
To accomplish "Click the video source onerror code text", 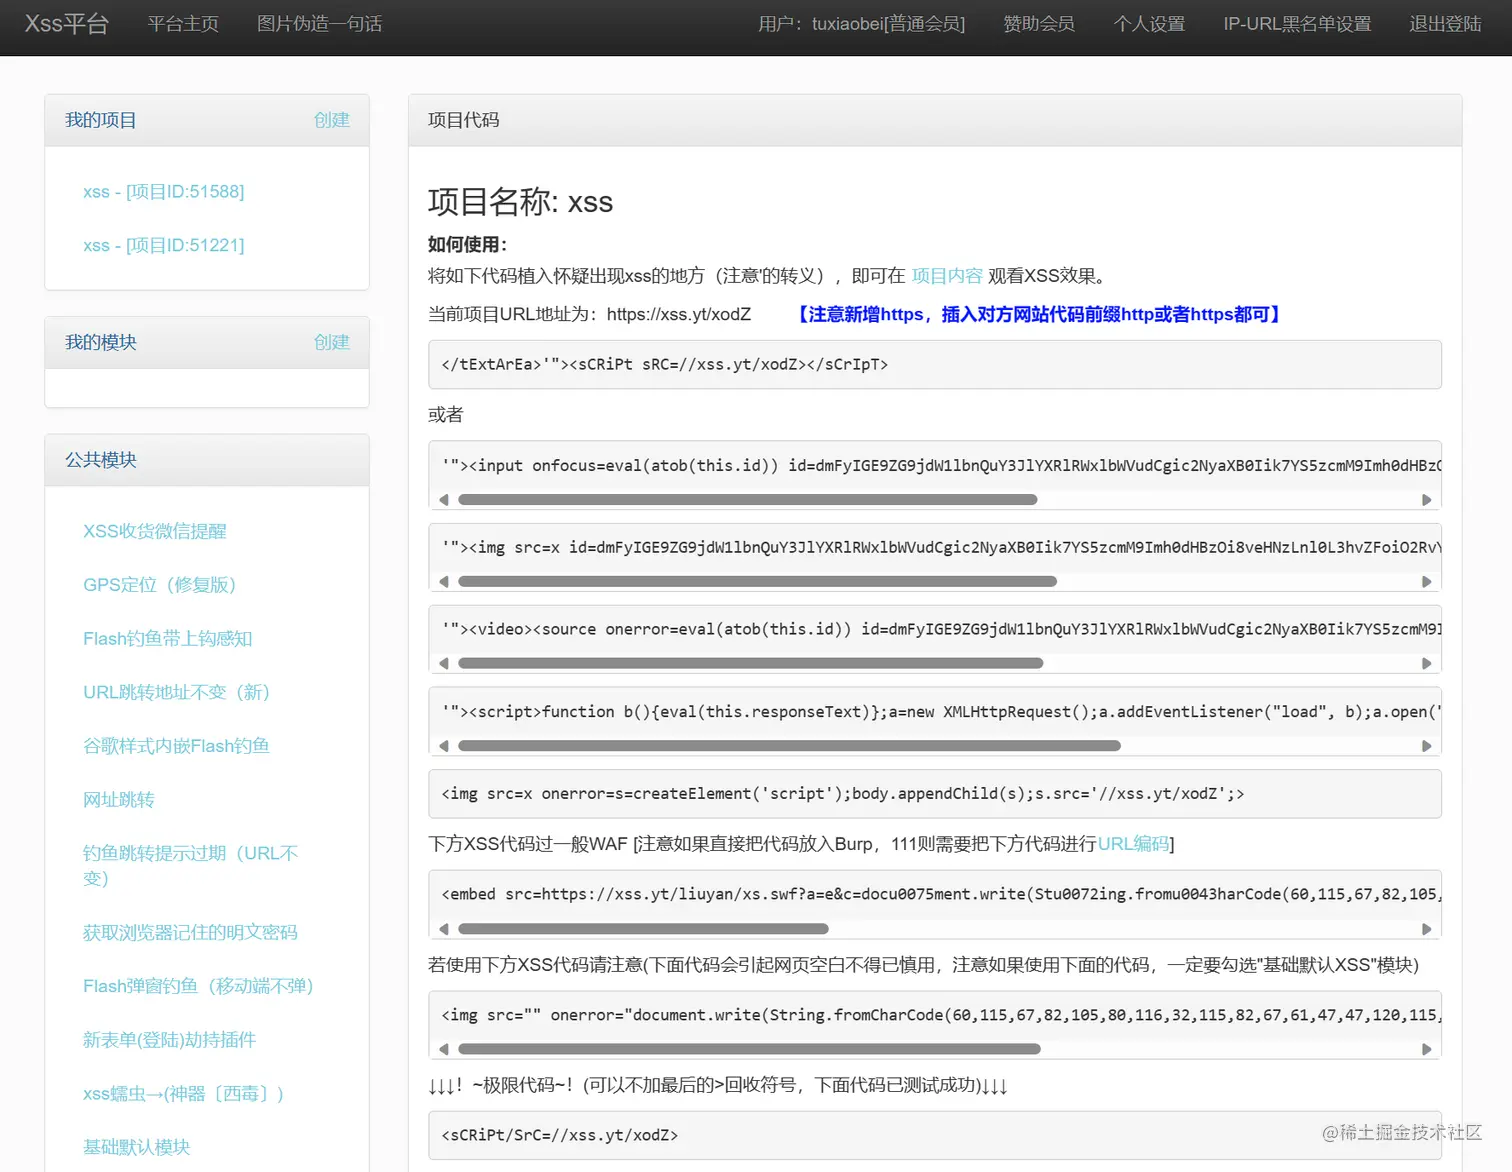I will 941,630.
